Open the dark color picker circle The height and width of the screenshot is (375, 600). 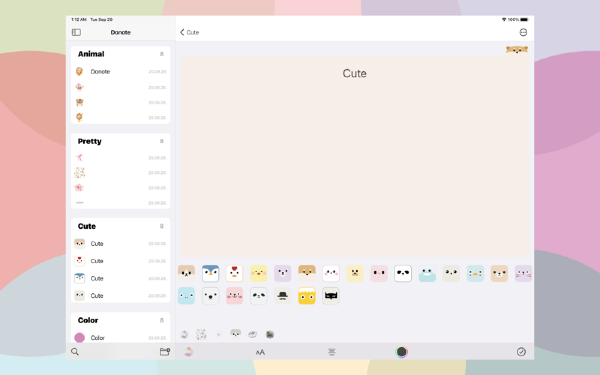coord(401,352)
